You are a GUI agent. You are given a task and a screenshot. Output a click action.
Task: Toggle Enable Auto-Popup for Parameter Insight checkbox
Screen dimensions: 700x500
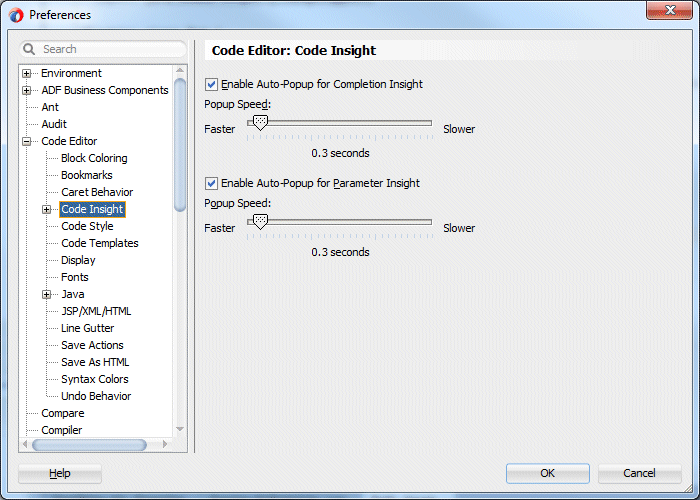211,183
